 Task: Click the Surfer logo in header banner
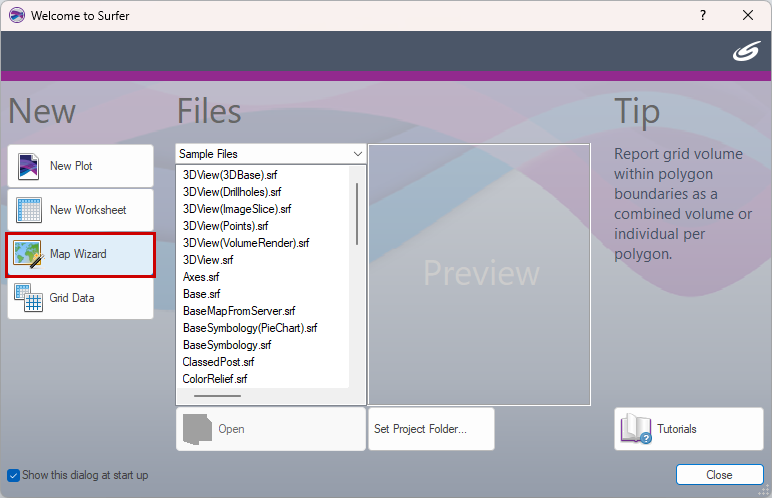click(x=746, y=51)
